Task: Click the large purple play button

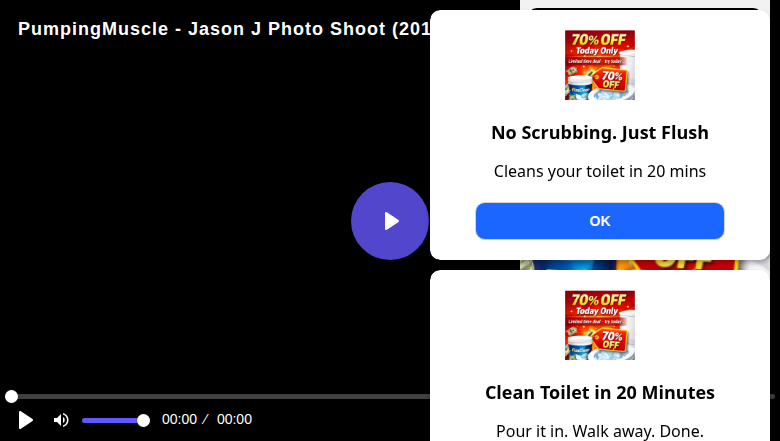Action: point(390,221)
